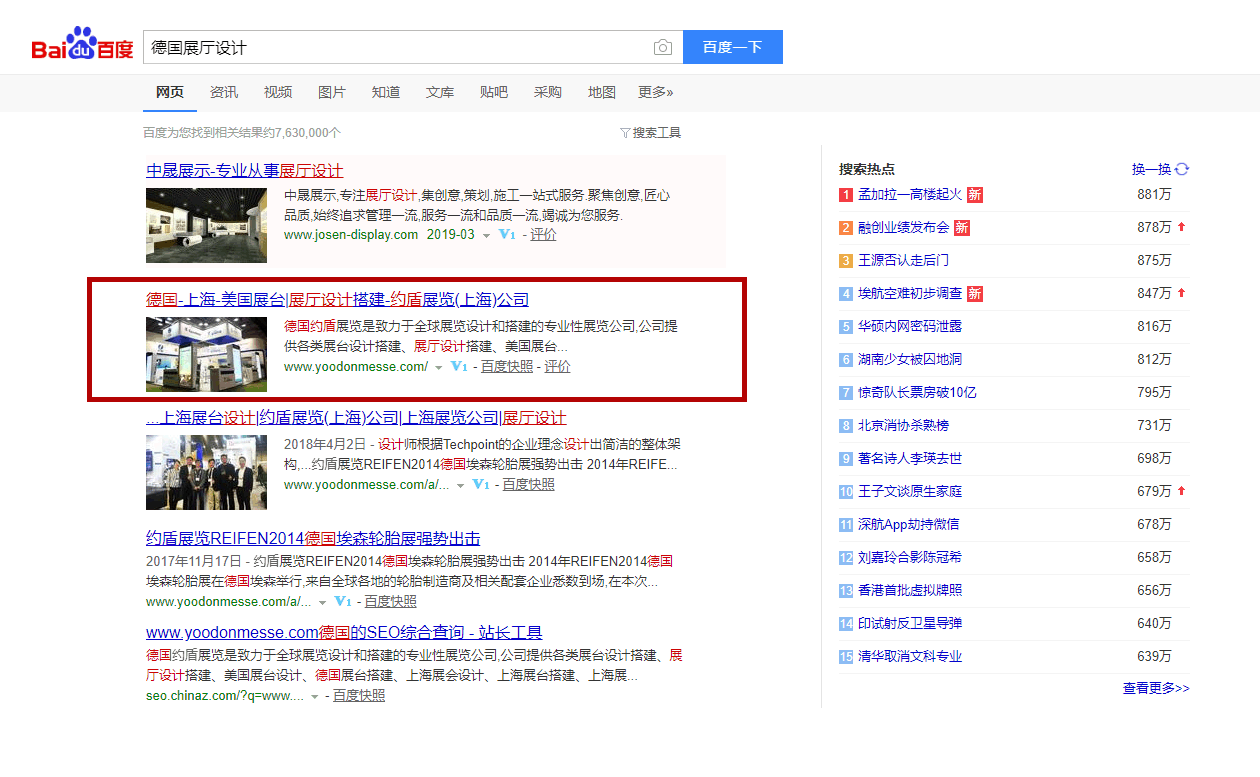Click 换一换 text link
Viewport: 1260px width, 777px height.
1151,169
